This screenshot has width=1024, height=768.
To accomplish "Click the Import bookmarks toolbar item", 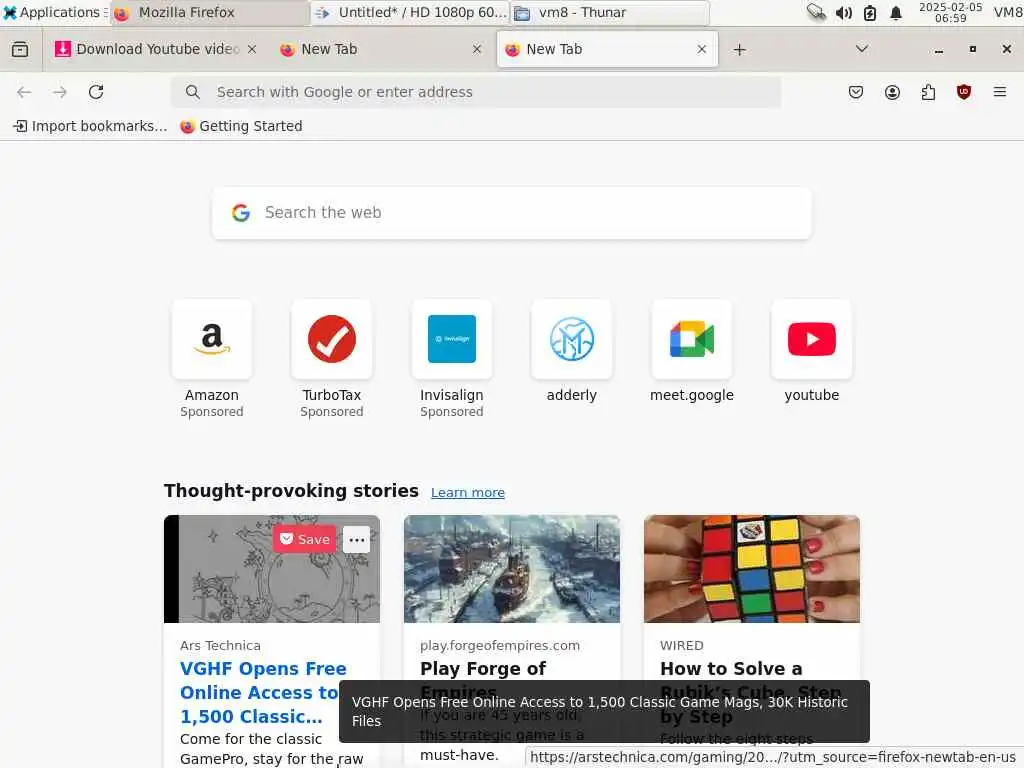I will 90,126.
